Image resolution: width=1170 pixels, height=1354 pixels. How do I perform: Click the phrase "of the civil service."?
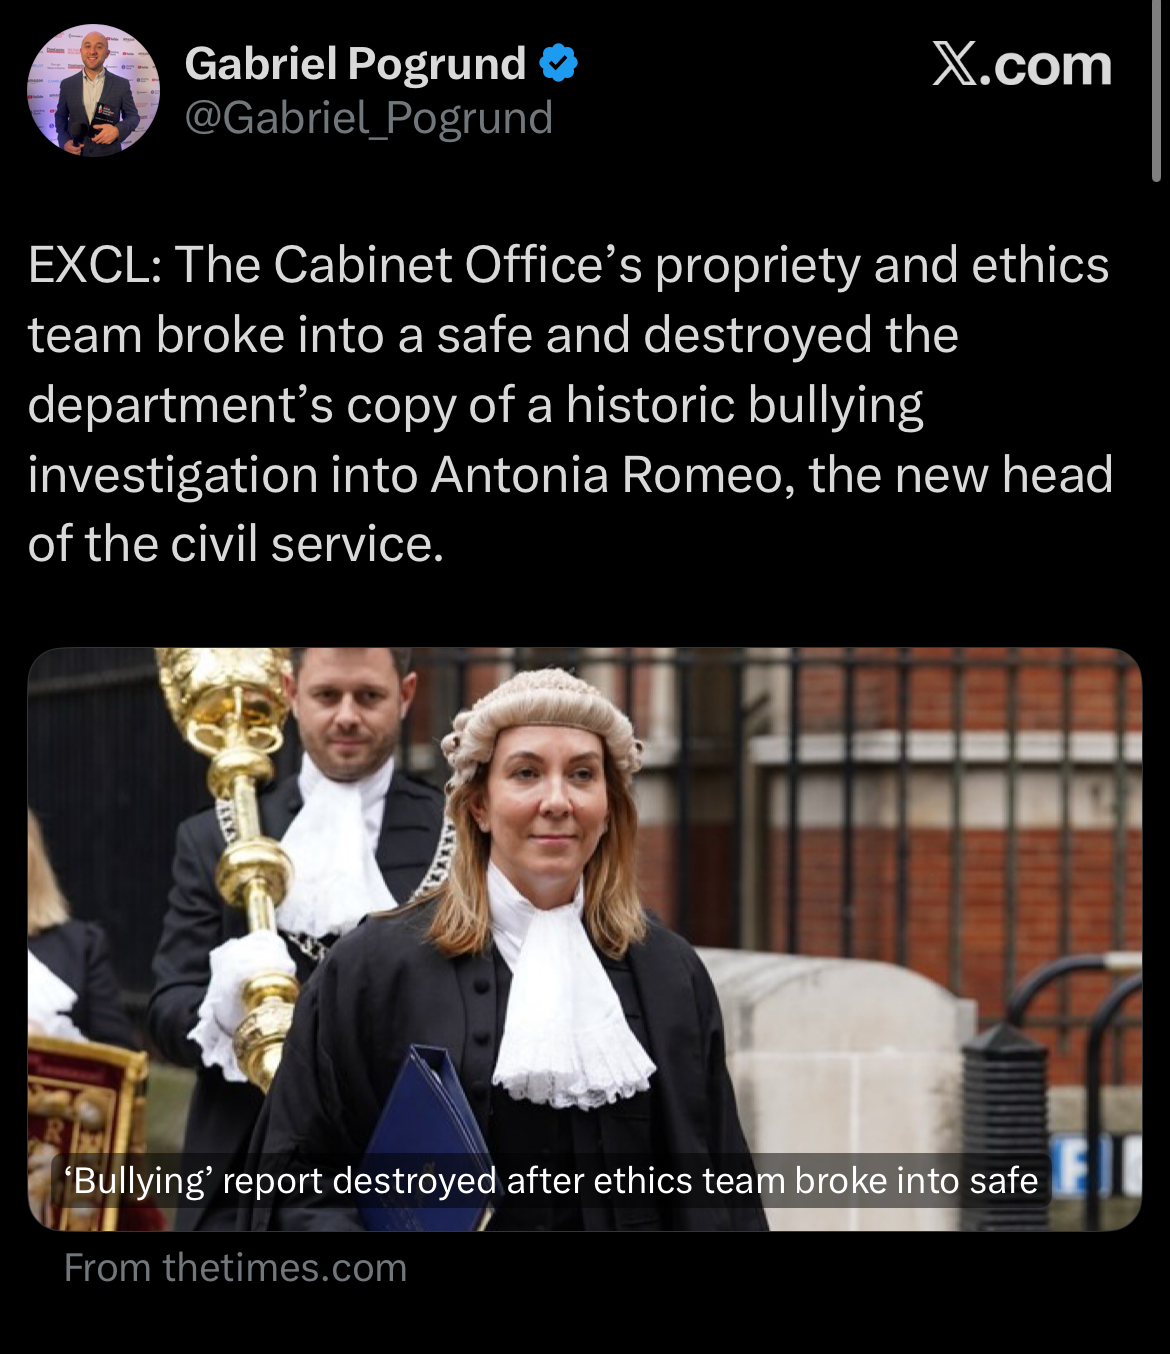tap(236, 545)
